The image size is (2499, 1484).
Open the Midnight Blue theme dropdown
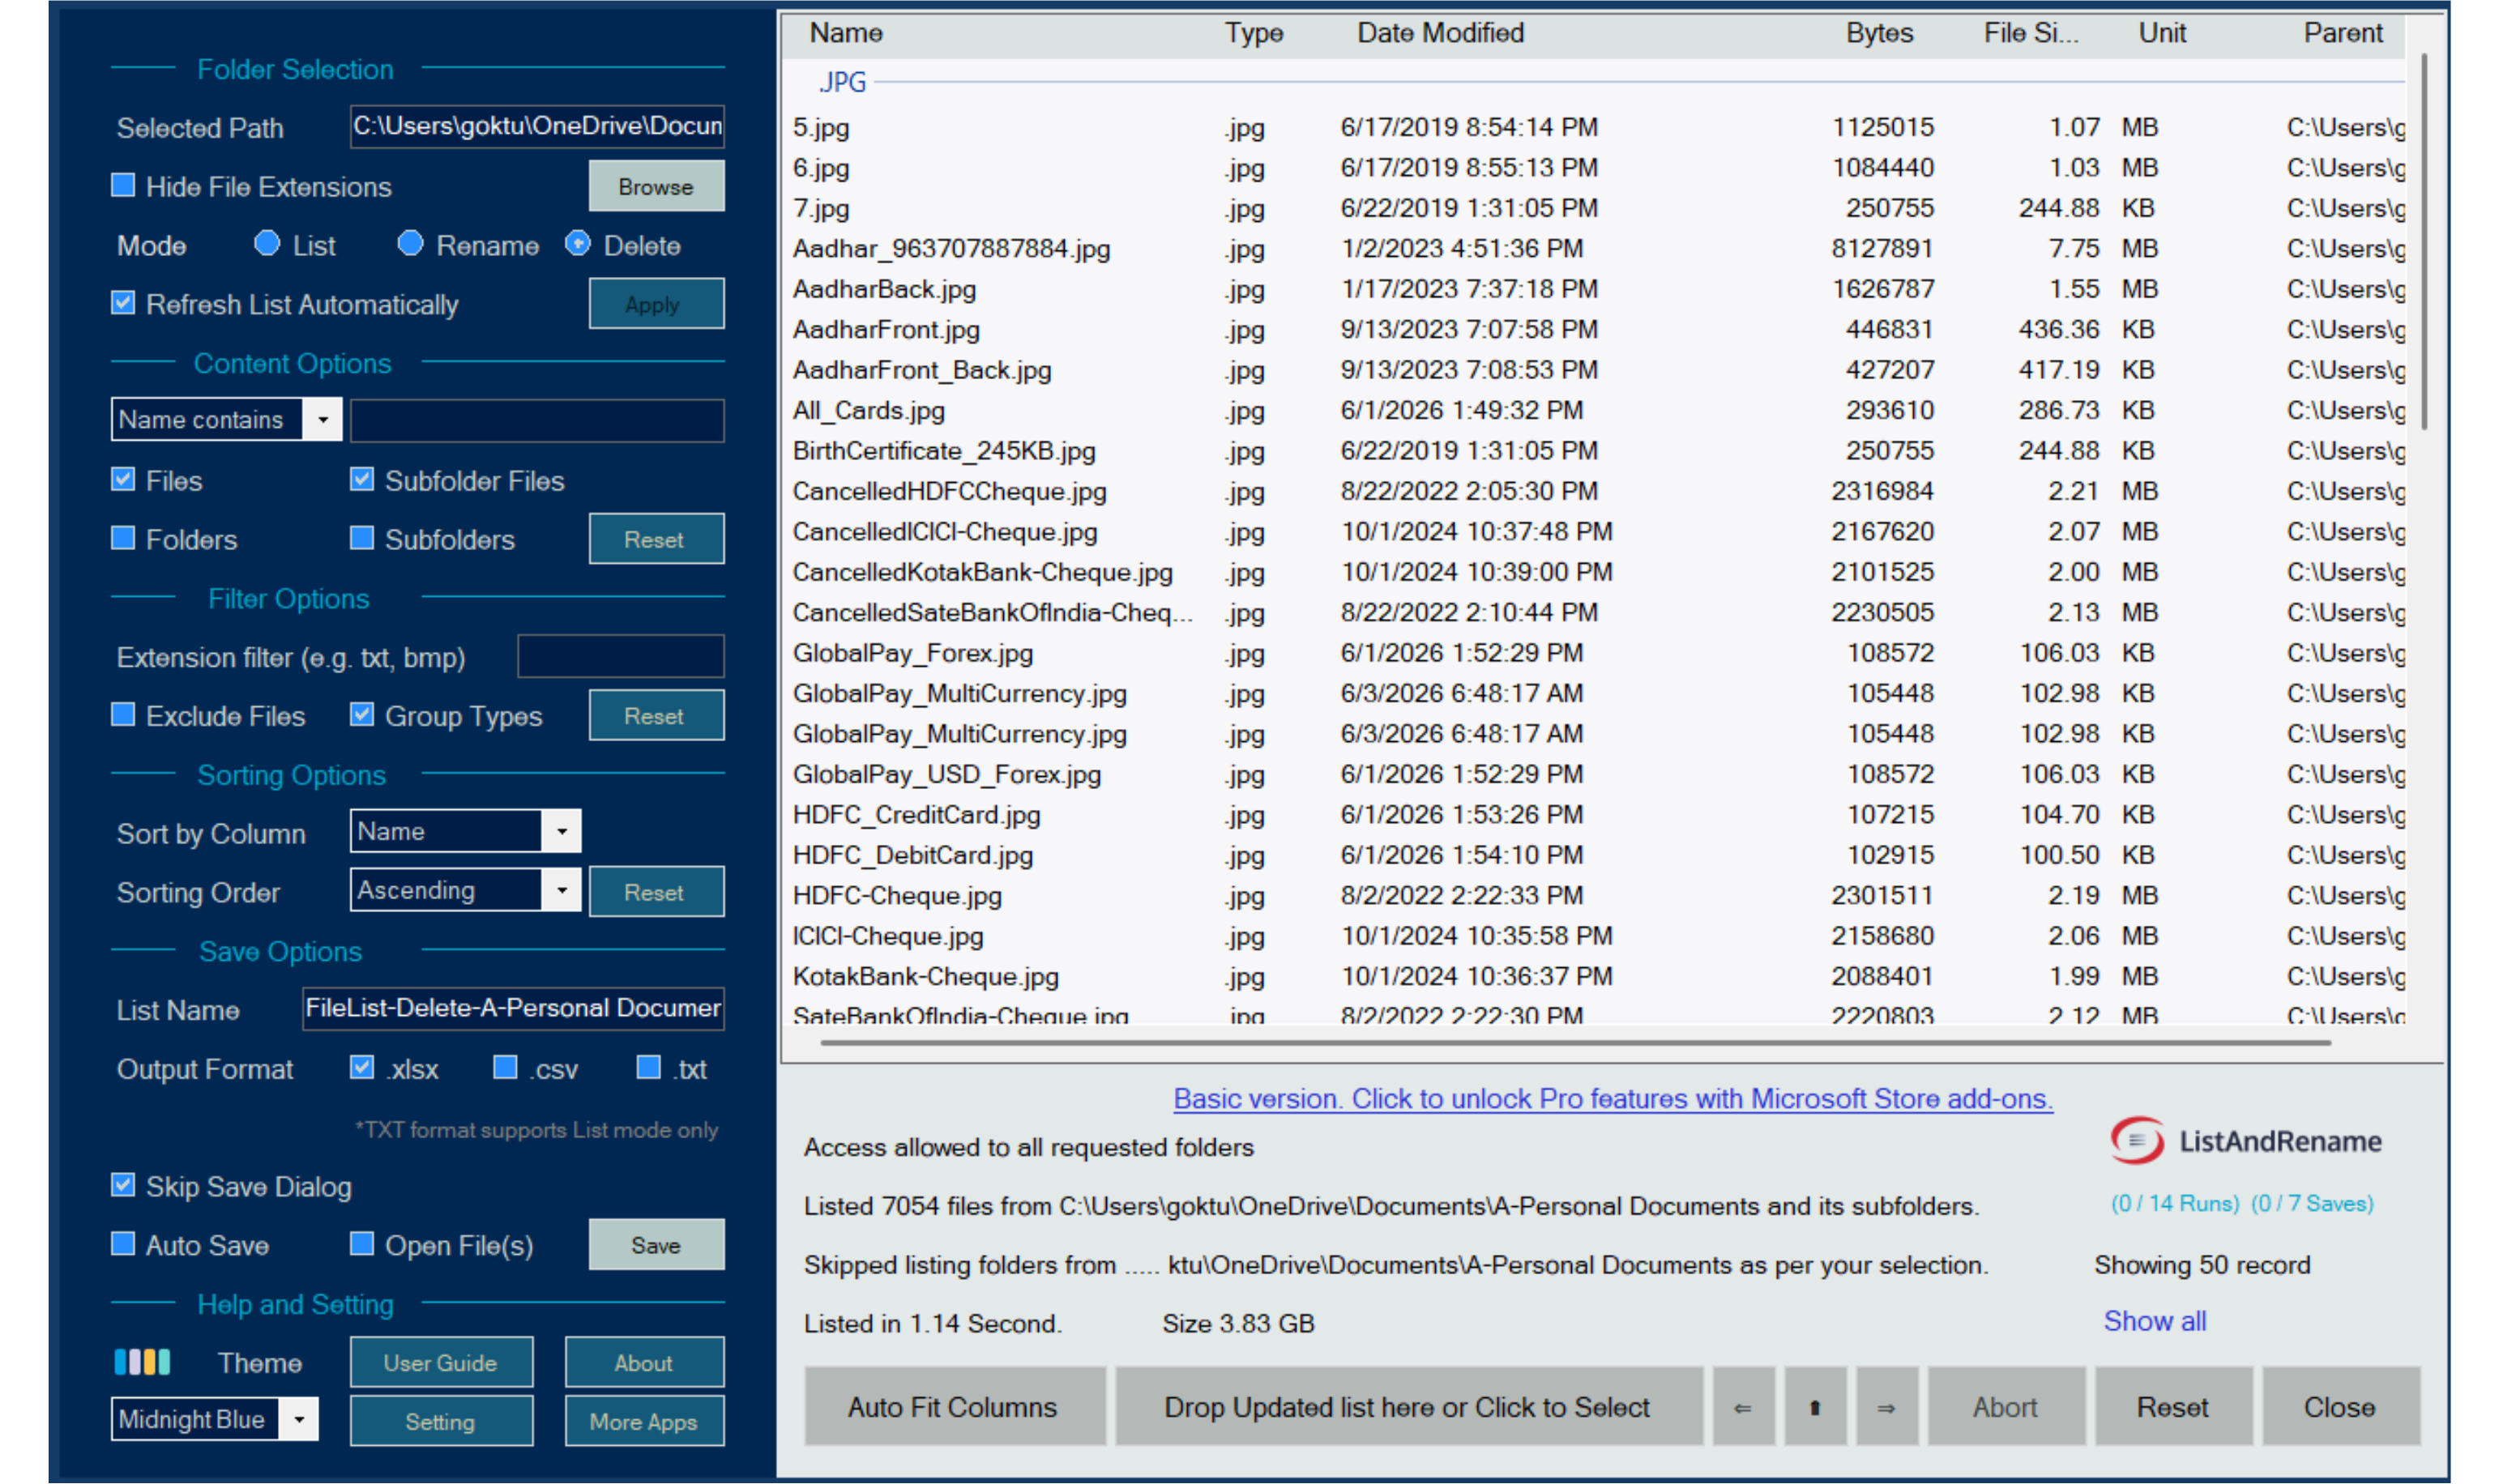click(298, 1419)
